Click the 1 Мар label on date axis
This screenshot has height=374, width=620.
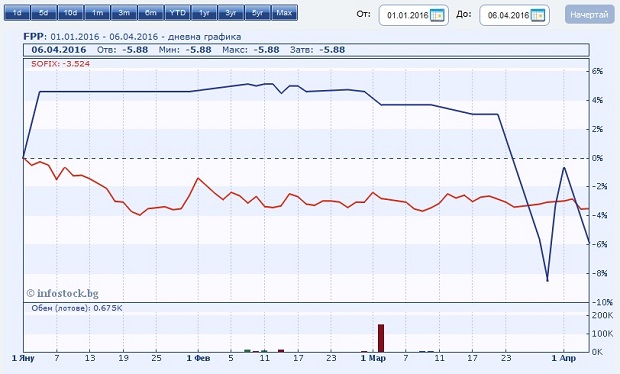click(x=373, y=358)
